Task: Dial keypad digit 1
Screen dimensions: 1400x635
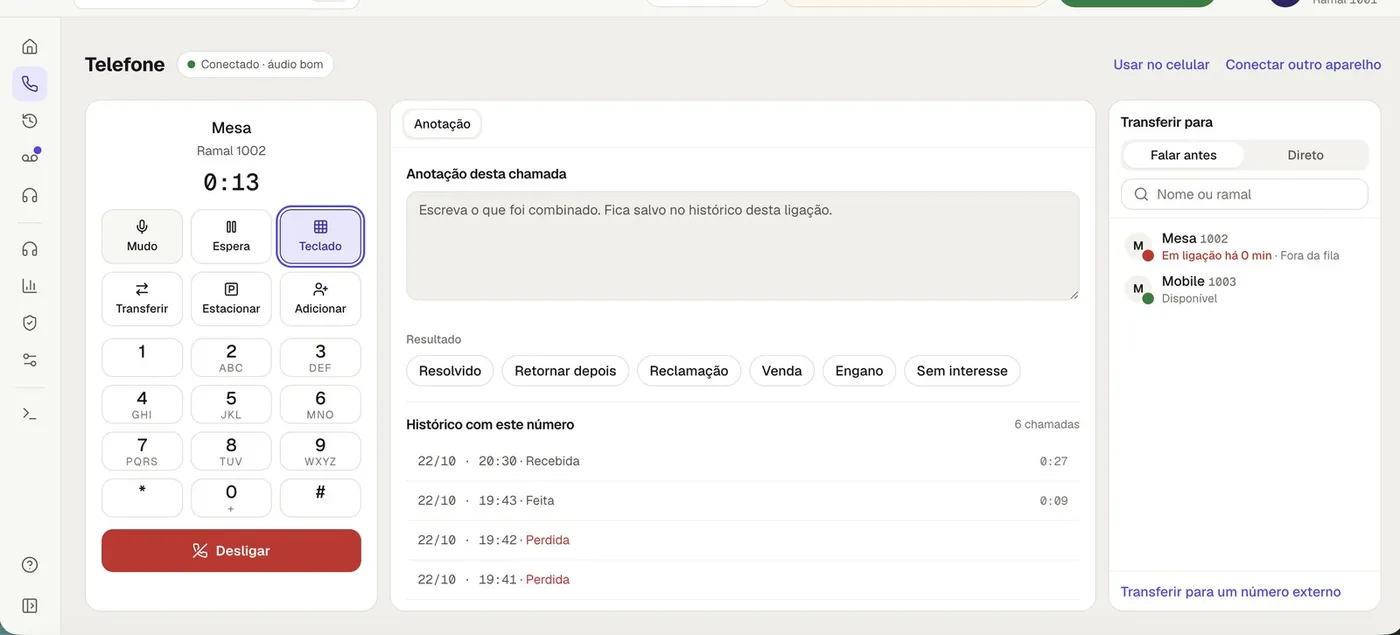Action: click(142, 358)
